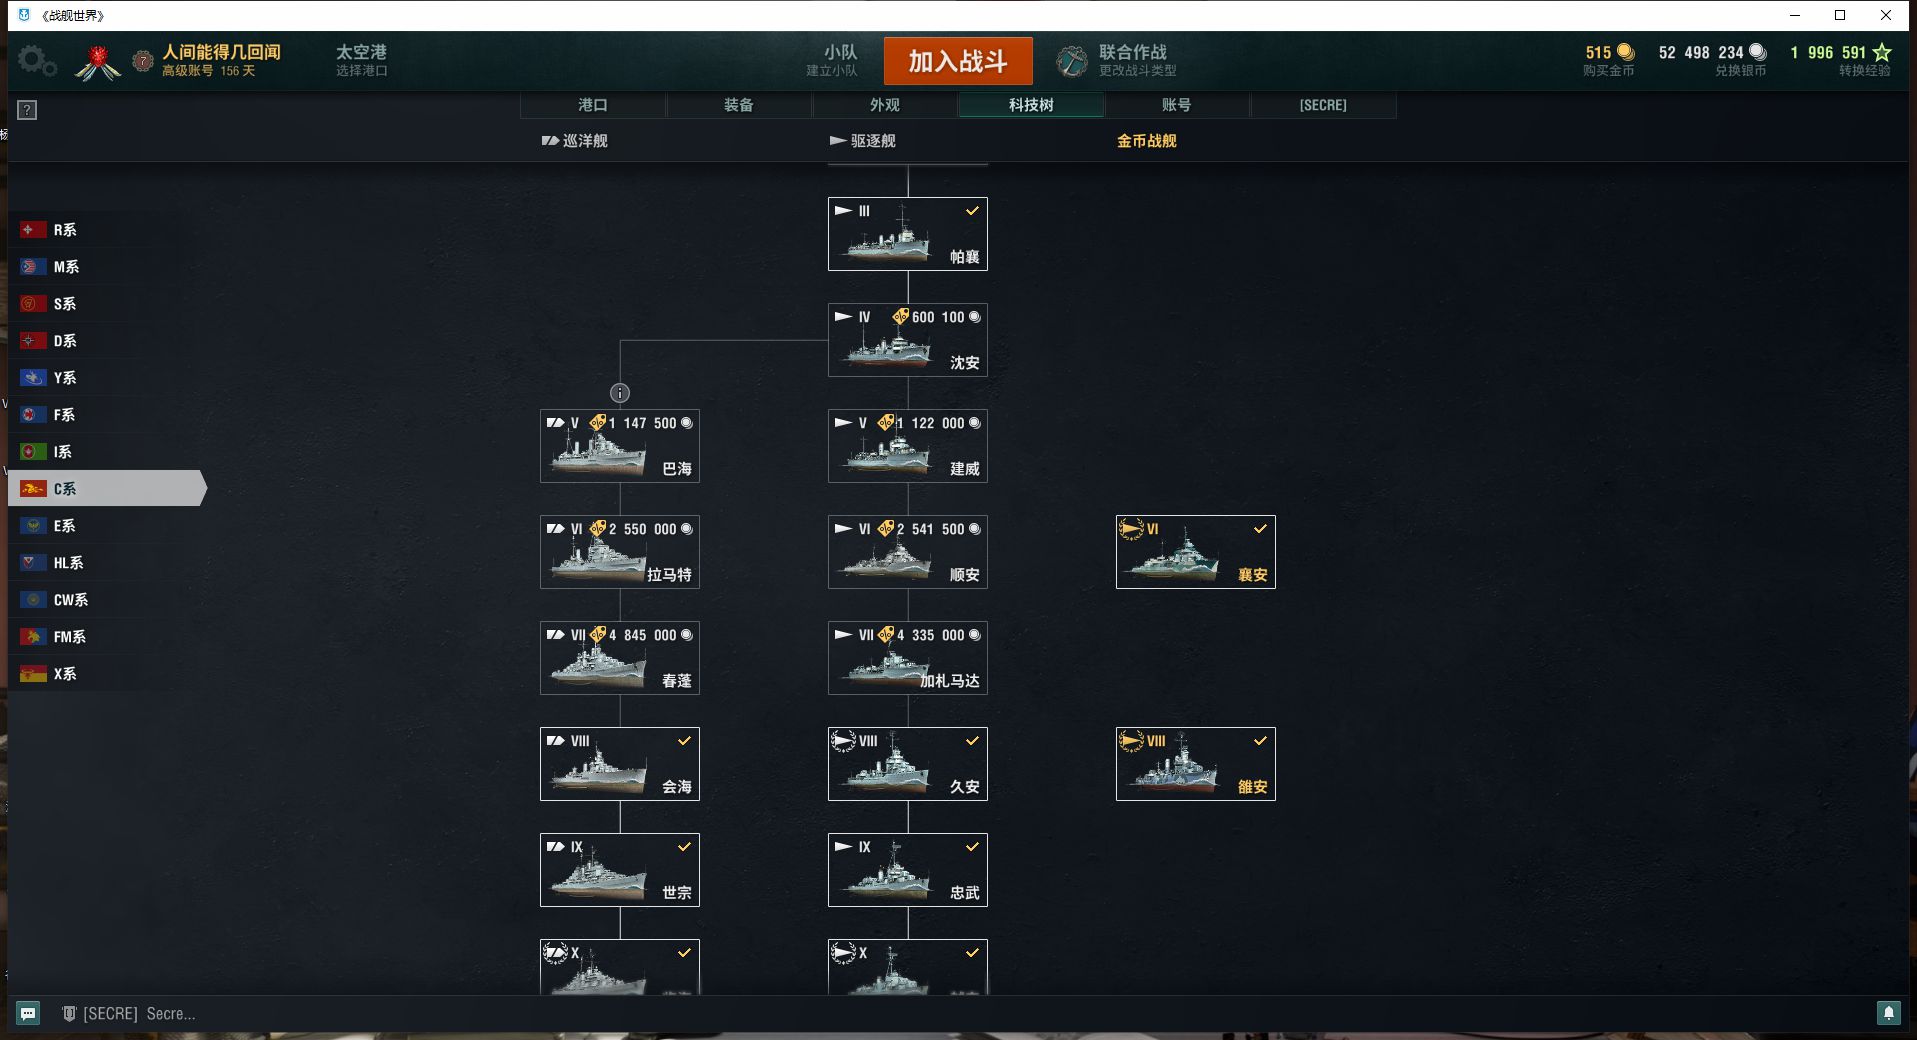
Task: Click the gold coin purchase icon
Action: pos(1626,52)
